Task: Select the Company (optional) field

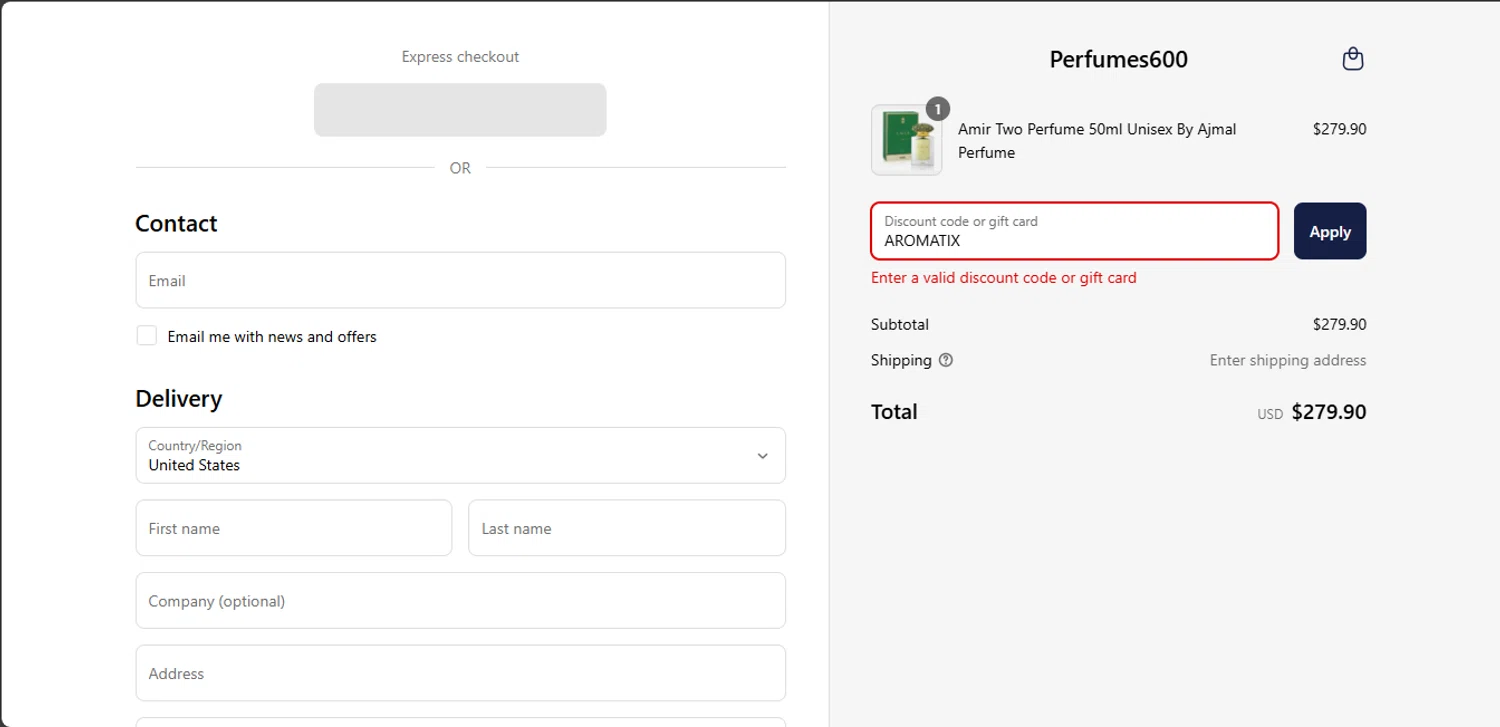Action: (x=460, y=600)
